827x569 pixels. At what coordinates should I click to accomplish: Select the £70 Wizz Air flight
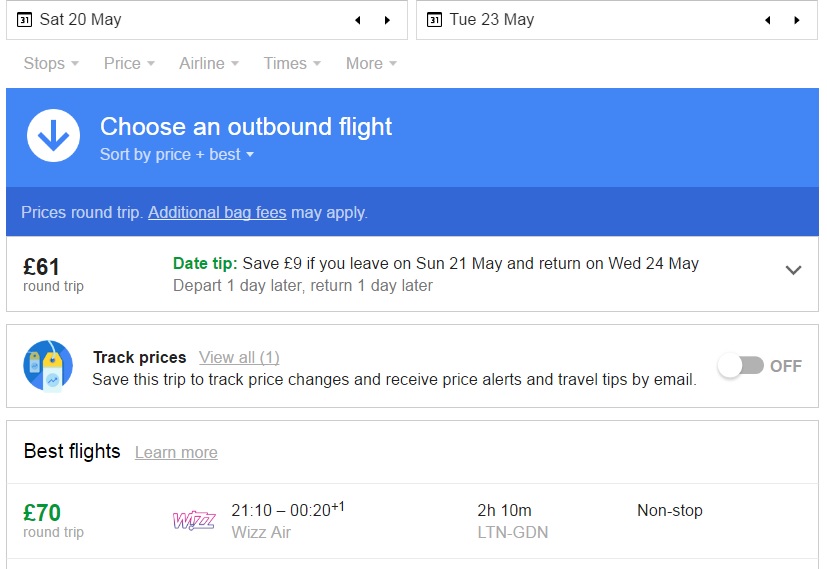pyautogui.click(x=412, y=521)
